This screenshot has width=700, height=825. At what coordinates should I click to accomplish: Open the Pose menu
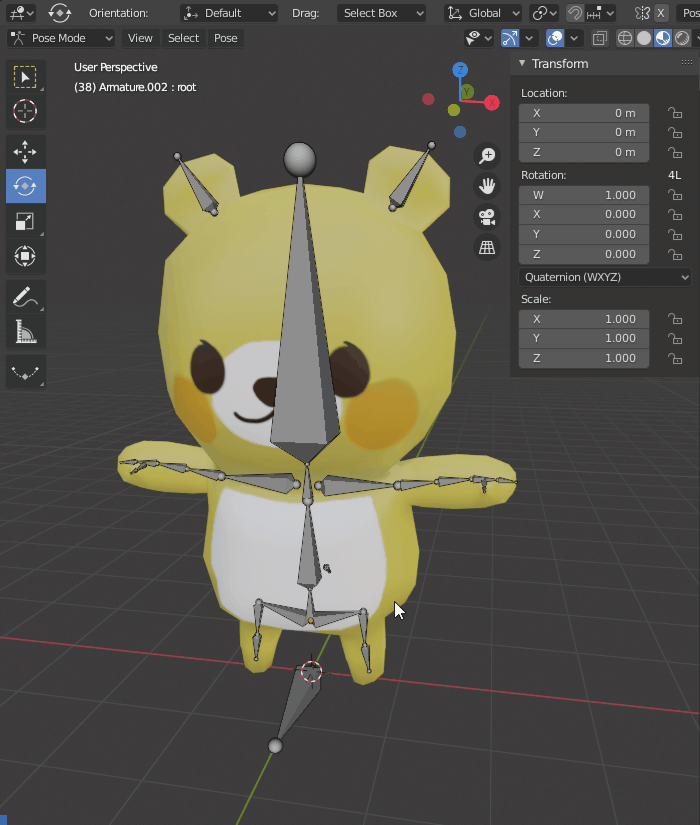pos(225,38)
